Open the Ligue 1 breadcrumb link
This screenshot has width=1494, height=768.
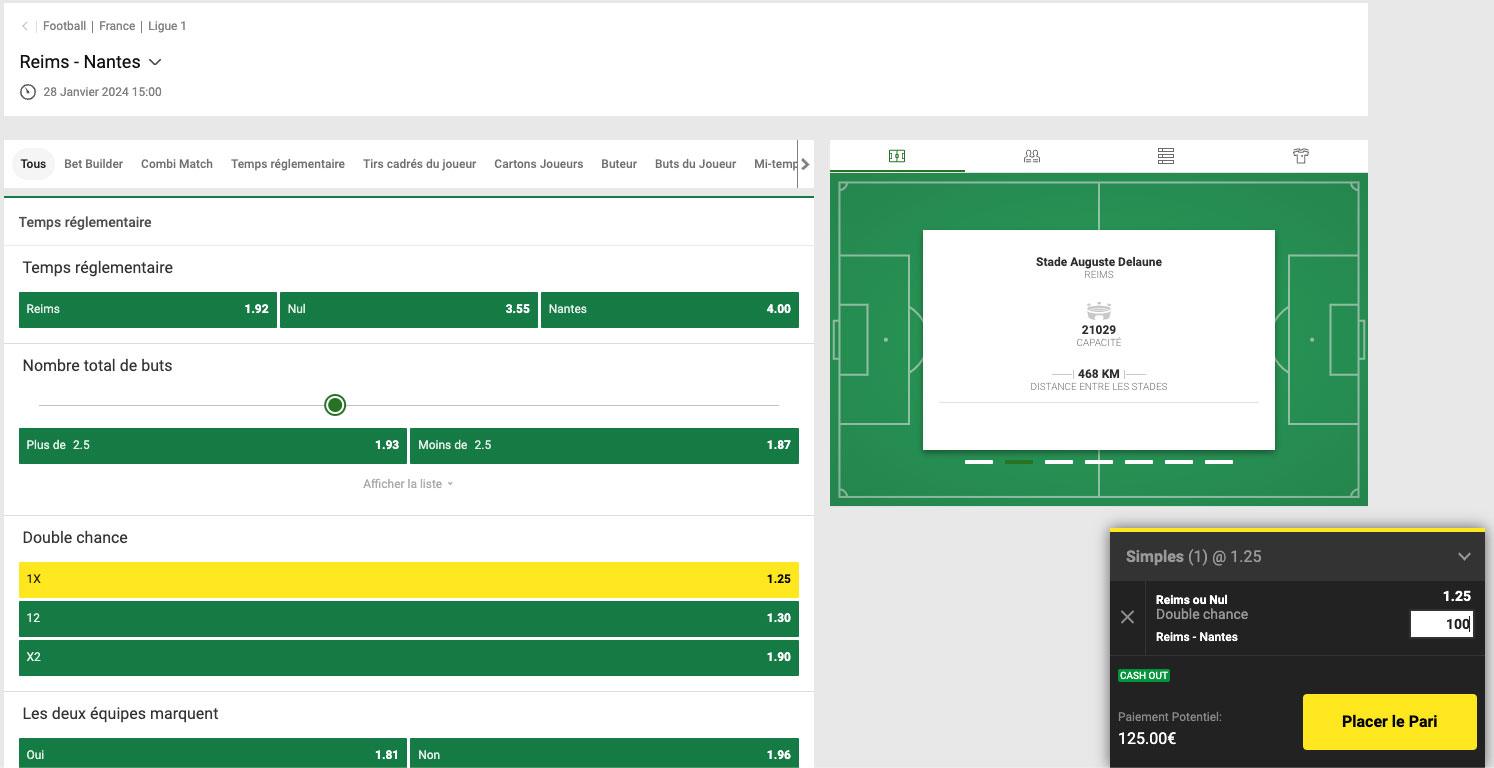[x=167, y=26]
